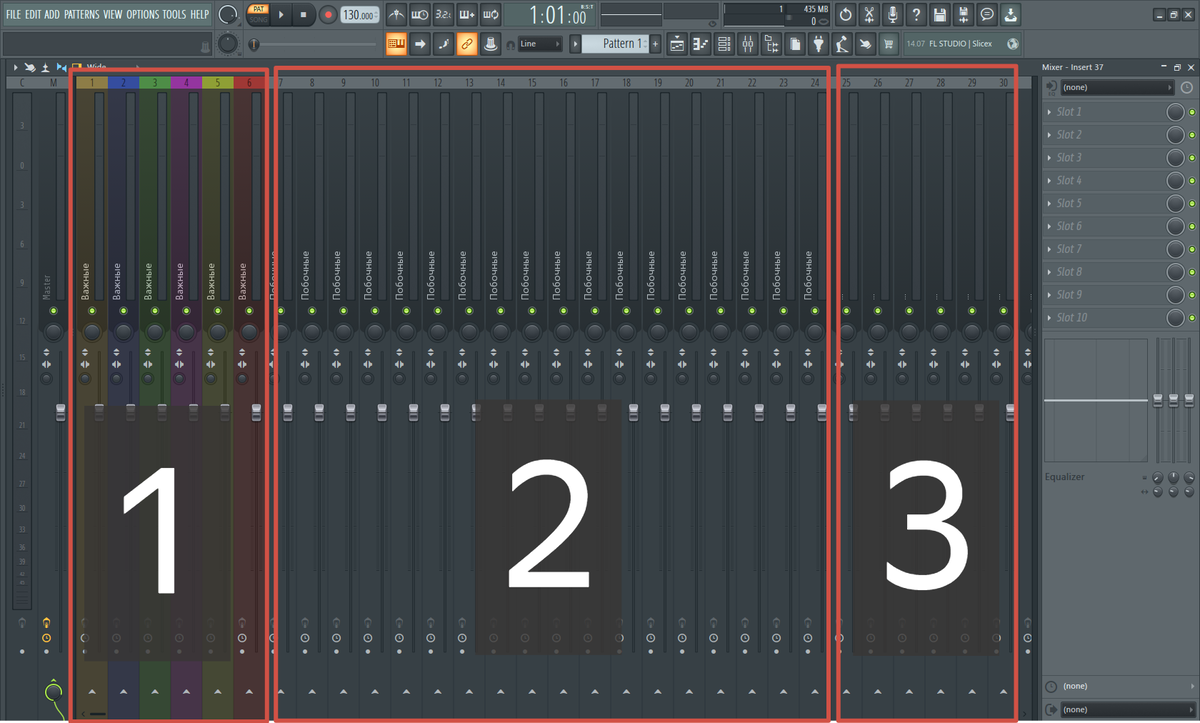
Task: Click the help question mark icon
Action: [x=916, y=15]
